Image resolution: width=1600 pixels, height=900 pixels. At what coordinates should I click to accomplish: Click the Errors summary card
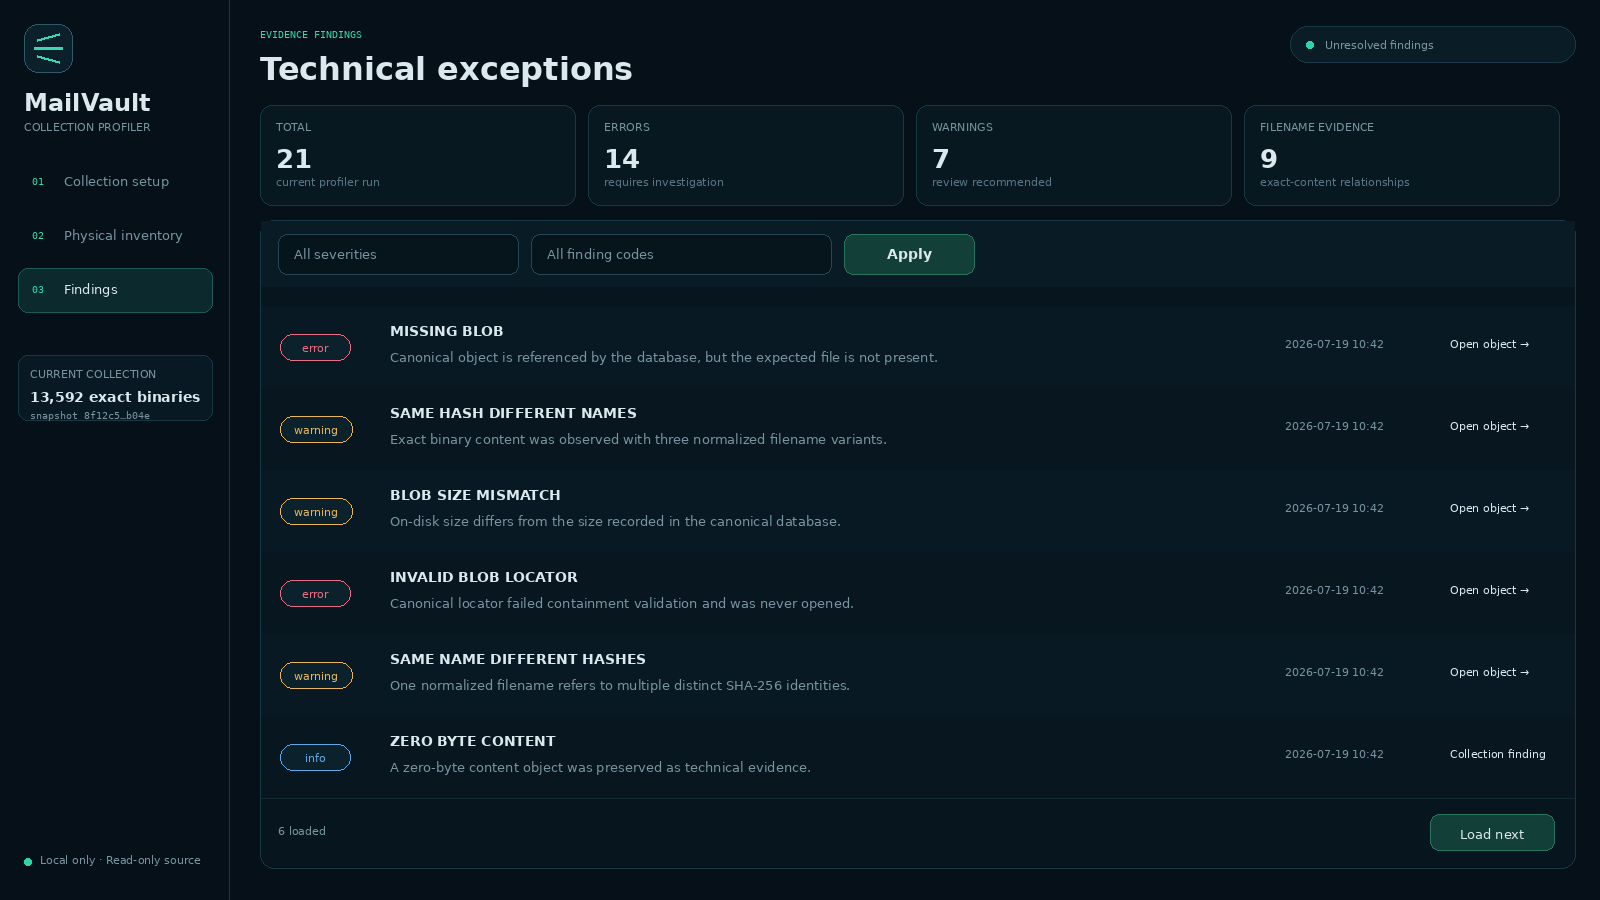746,156
